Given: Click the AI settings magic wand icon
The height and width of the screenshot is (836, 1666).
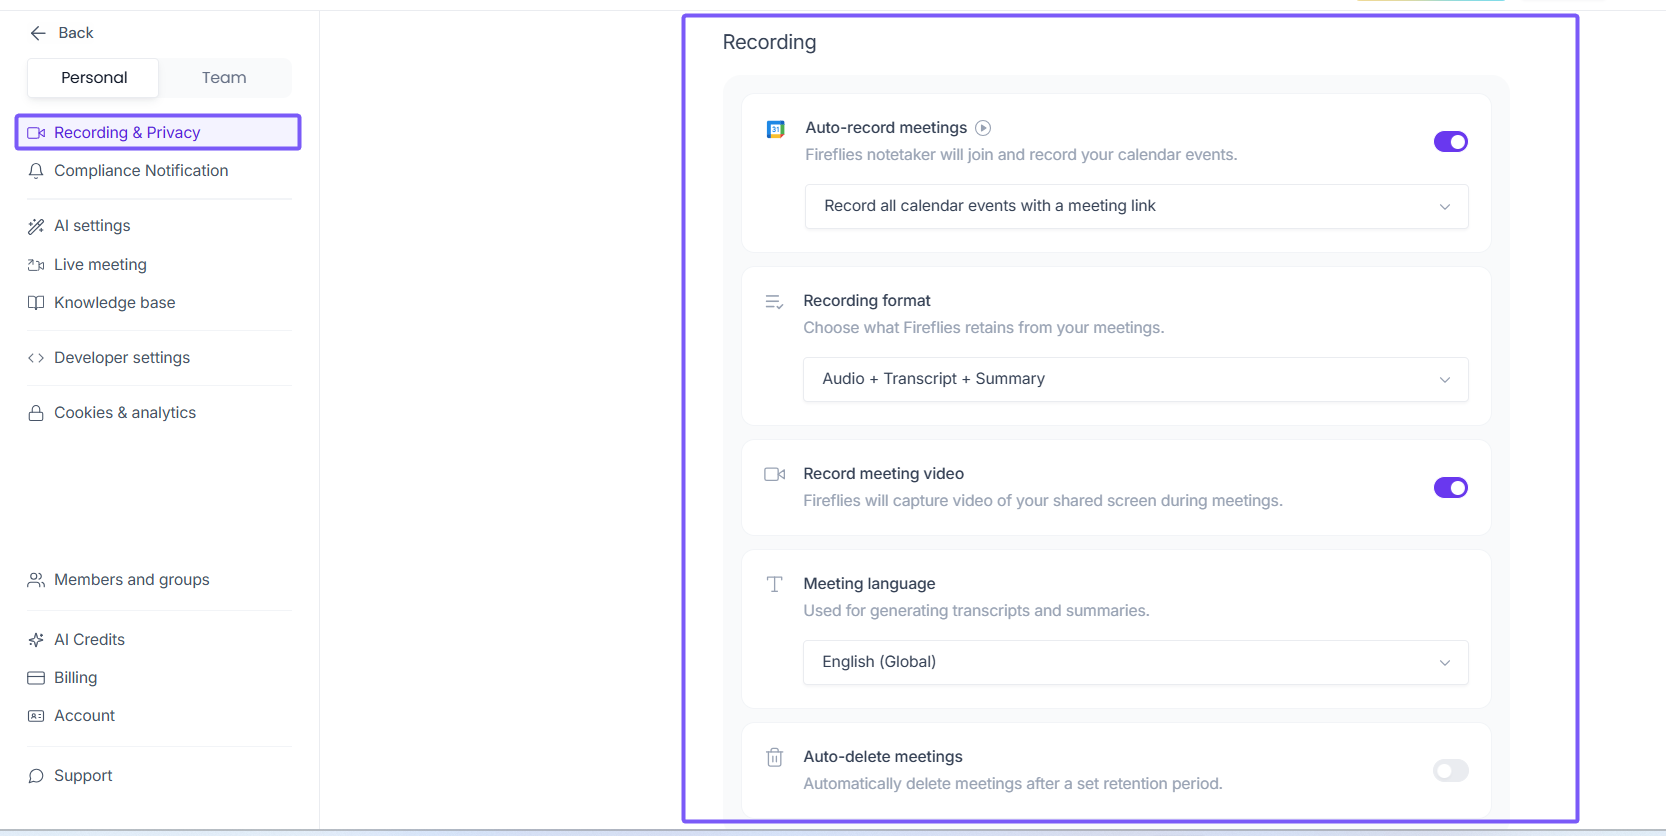Looking at the screenshot, I should 36,226.
